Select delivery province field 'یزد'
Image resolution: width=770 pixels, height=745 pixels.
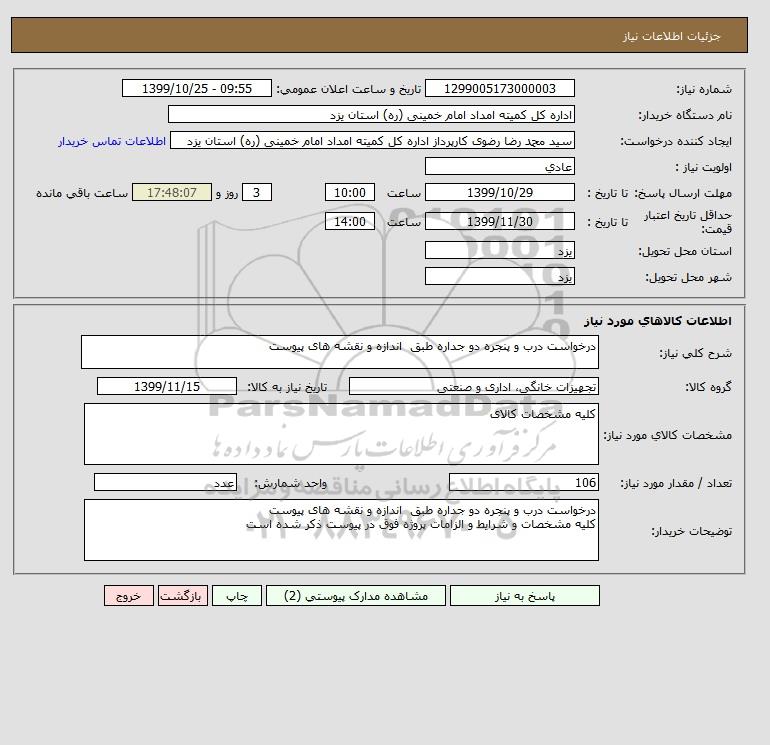click(499, 250)
